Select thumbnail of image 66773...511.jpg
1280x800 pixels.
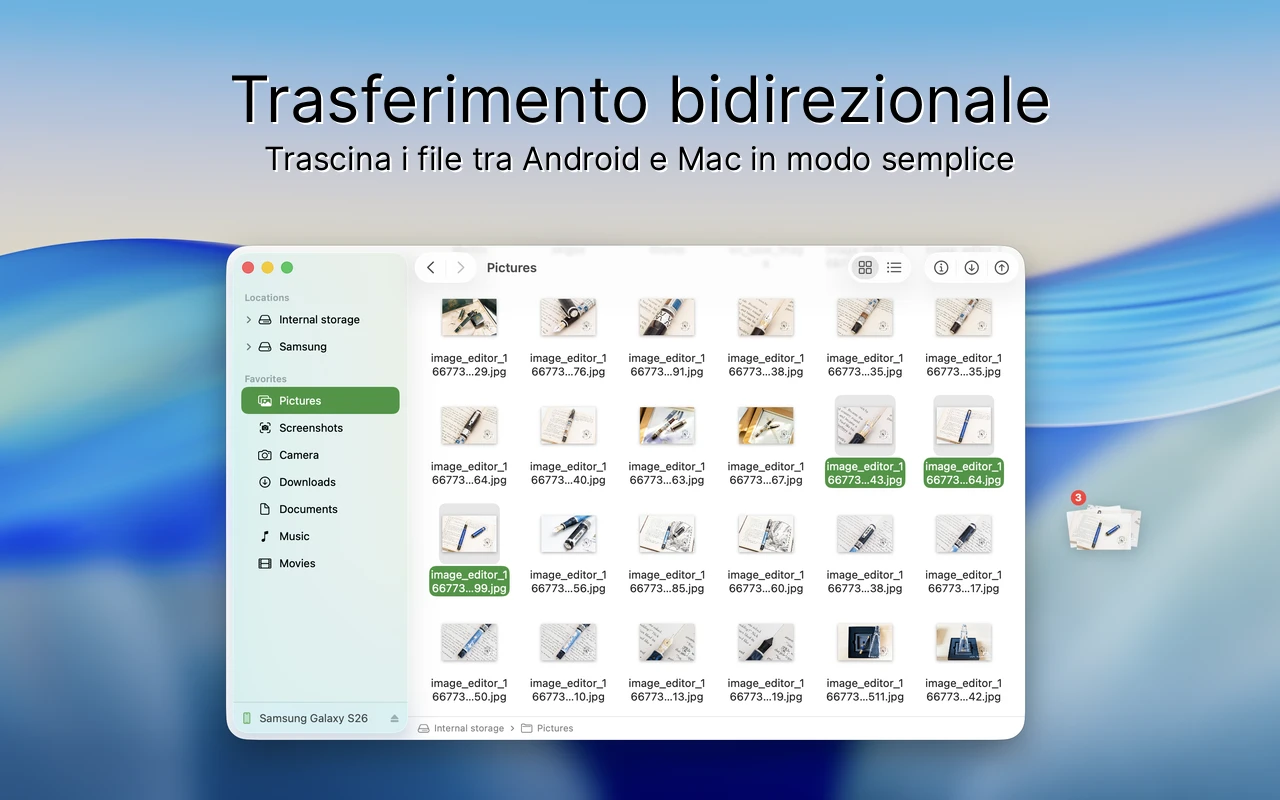[x=865, y=642]
